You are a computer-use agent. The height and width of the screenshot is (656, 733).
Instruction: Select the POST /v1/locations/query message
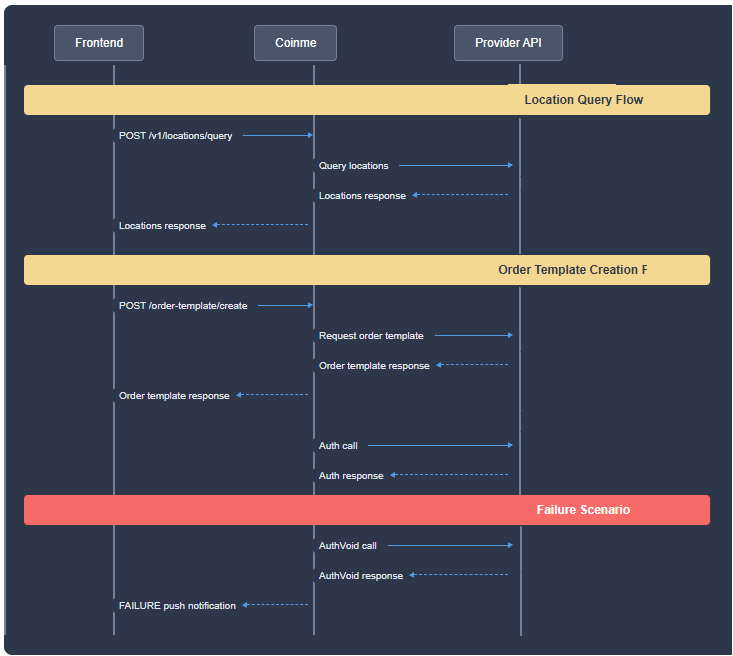coord(175,136)
